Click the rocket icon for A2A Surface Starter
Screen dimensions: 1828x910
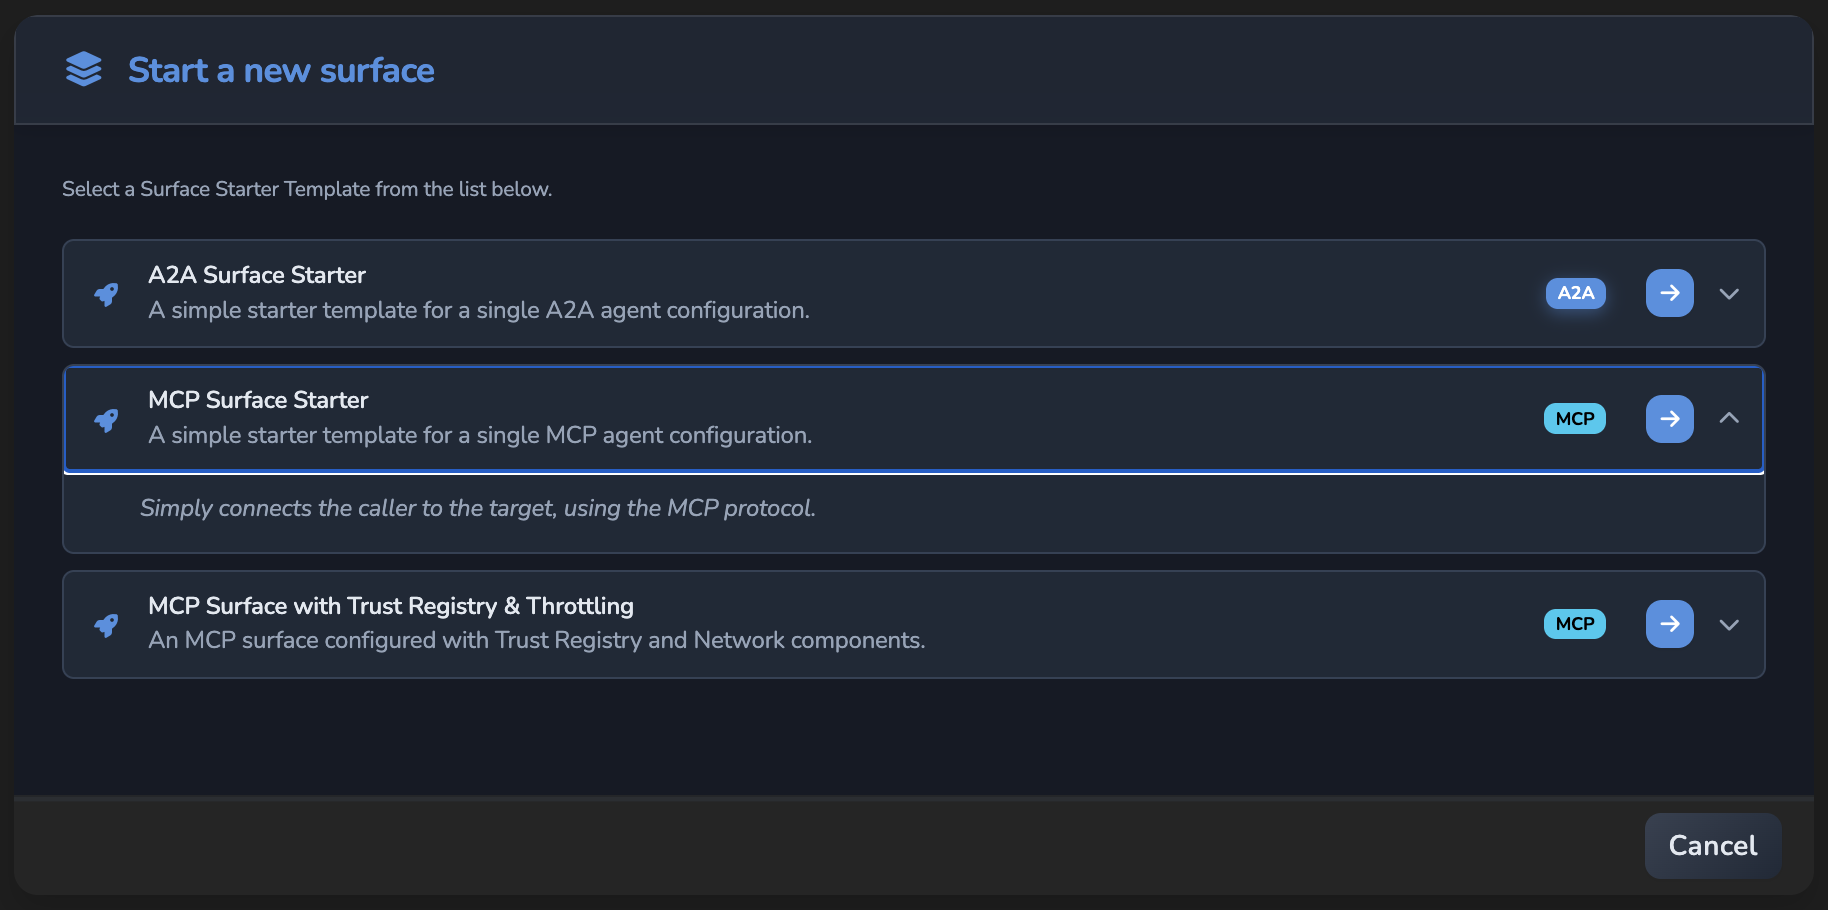[106, 294]
